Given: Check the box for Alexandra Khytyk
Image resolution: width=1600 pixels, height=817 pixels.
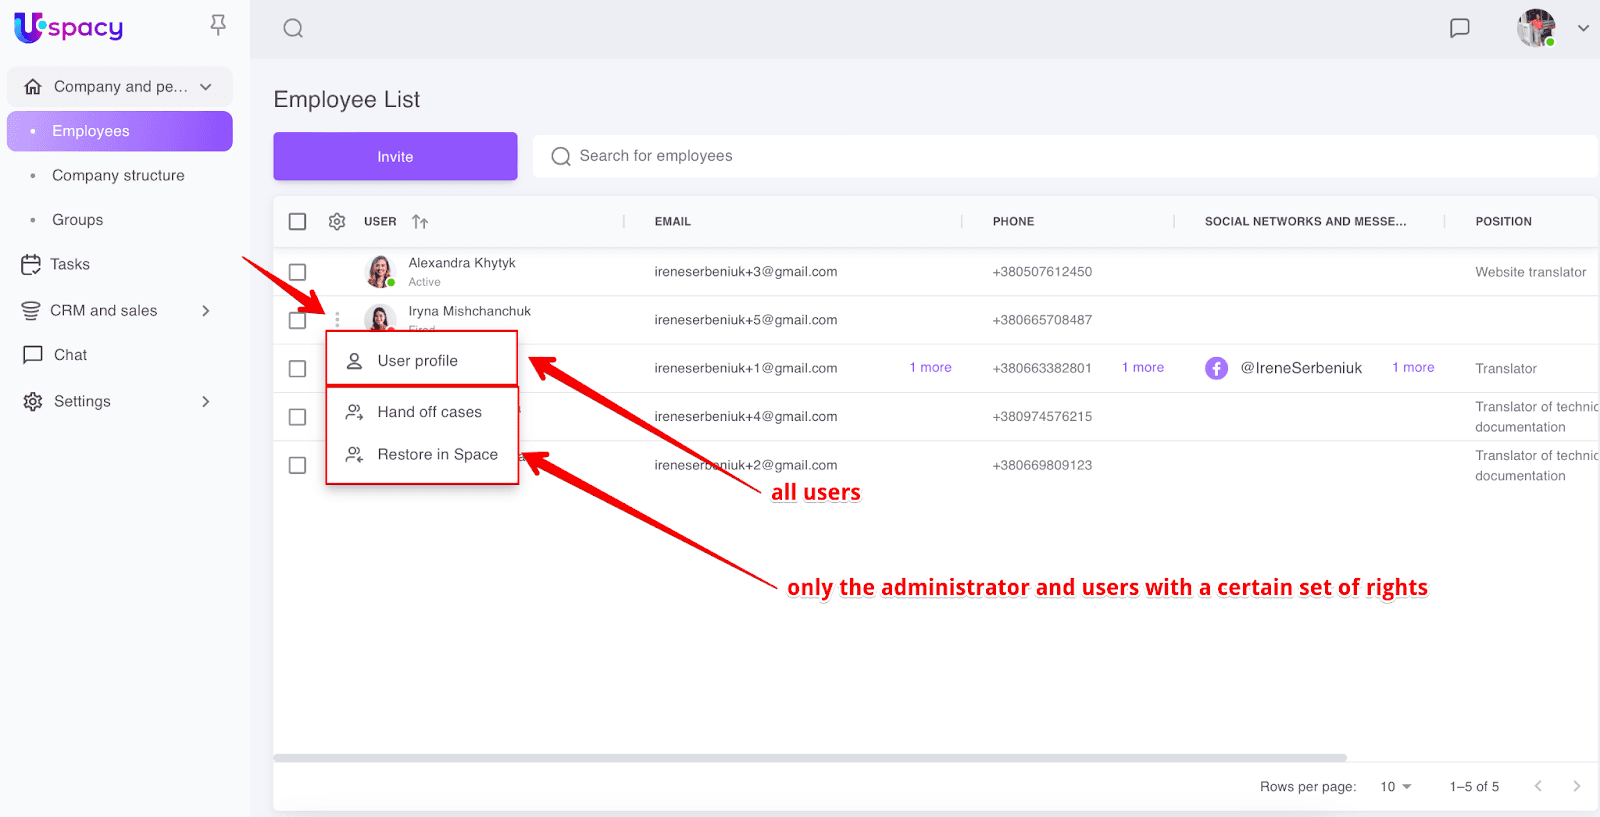Looking at the screenshot, I should tap(297, 272).
